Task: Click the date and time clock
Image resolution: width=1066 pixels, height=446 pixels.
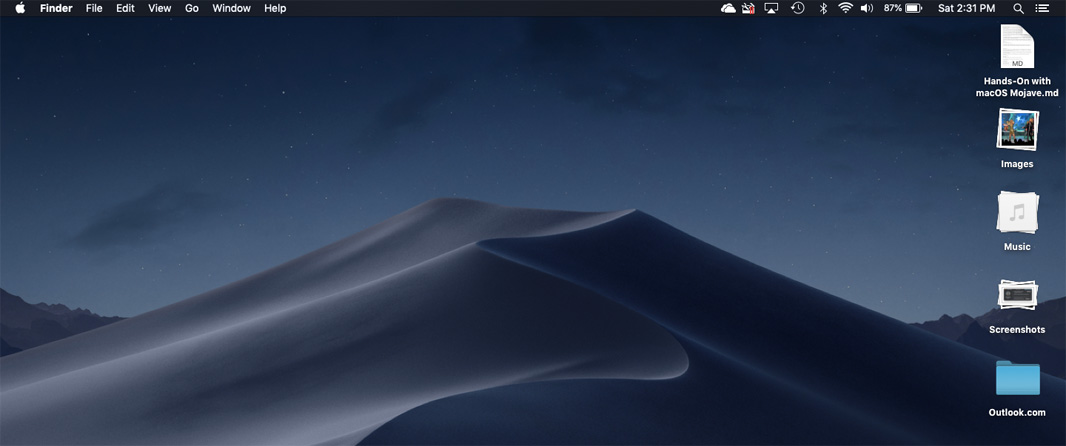Action: (x=966, y=8)
